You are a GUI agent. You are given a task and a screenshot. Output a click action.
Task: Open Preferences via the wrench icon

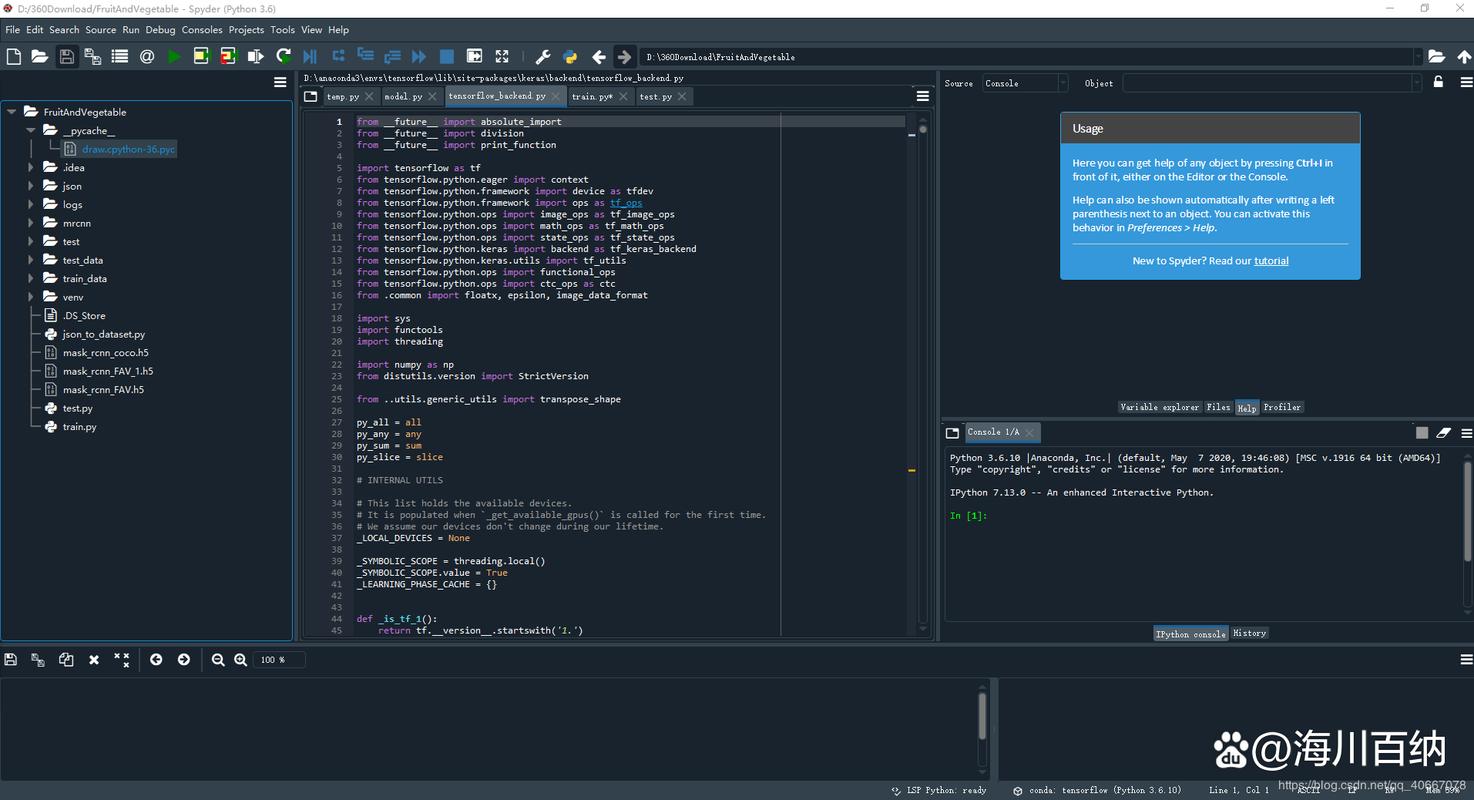coord(543,57)
